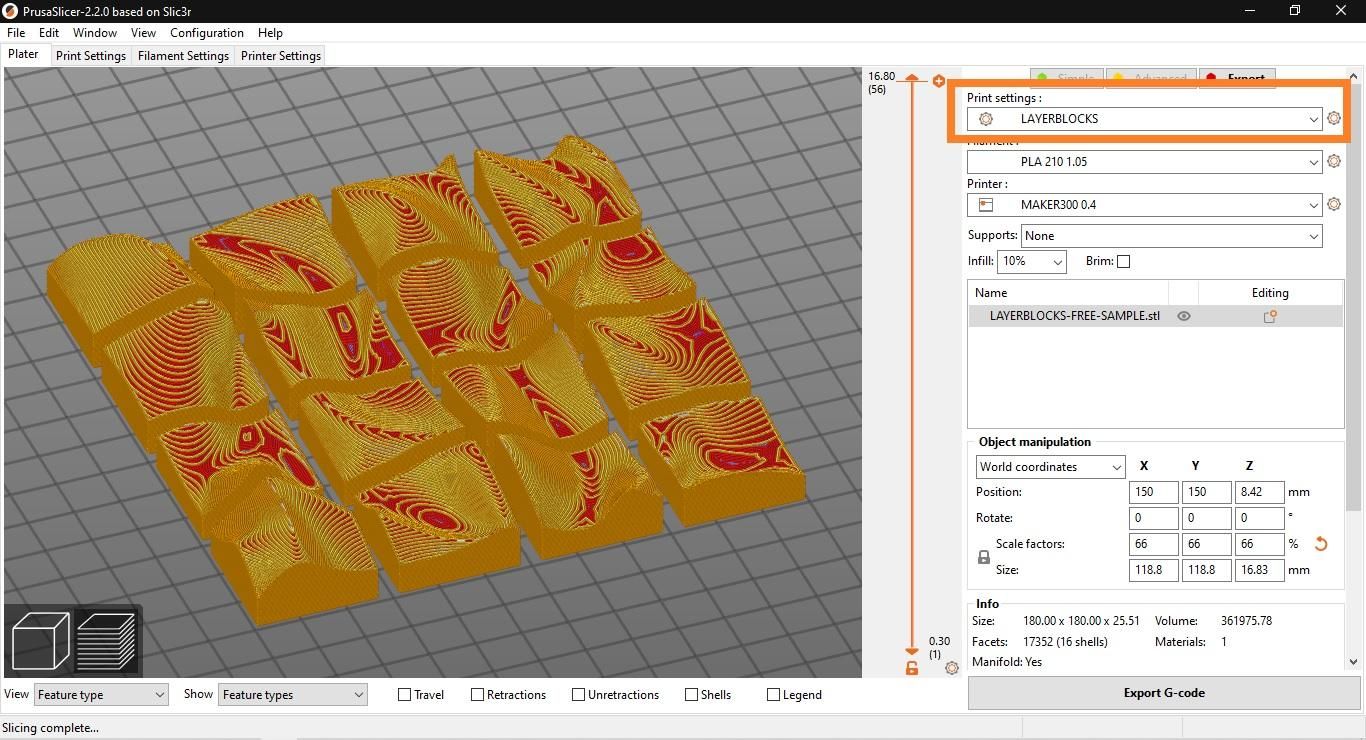Open the World coordinates dropdown

click(1049, 466)
